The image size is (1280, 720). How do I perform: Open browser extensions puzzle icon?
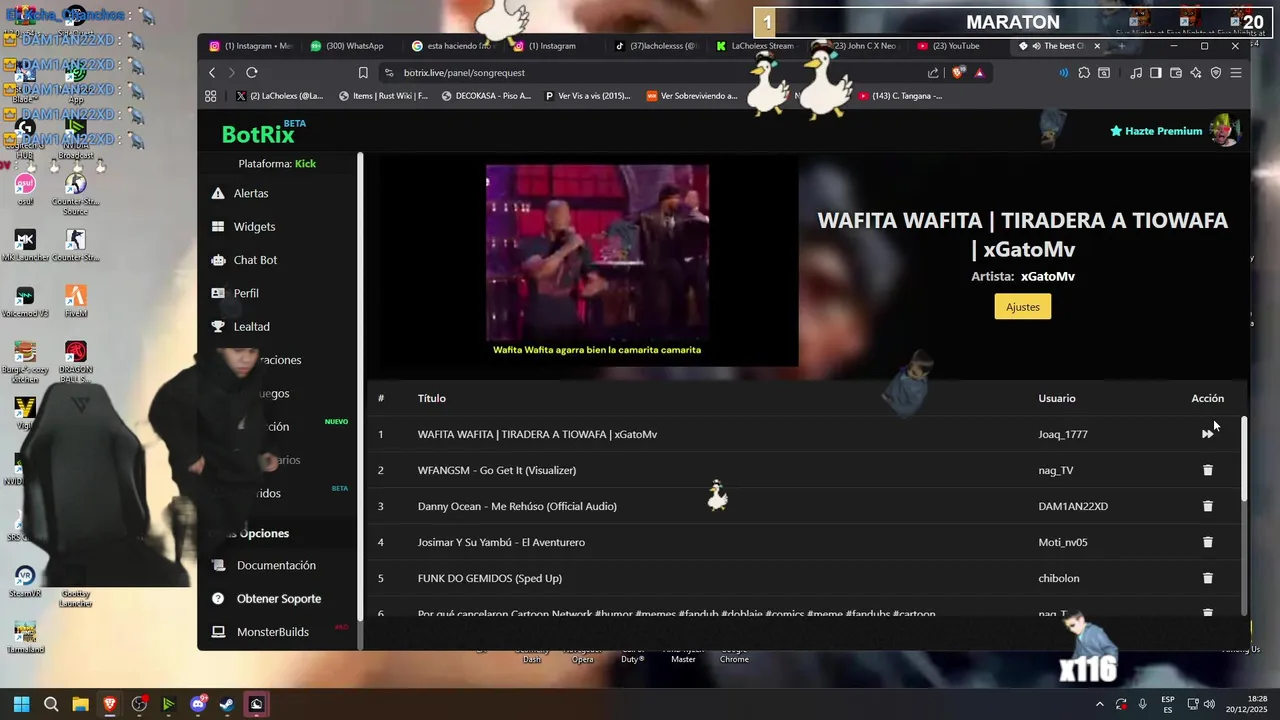[1084, 72]
